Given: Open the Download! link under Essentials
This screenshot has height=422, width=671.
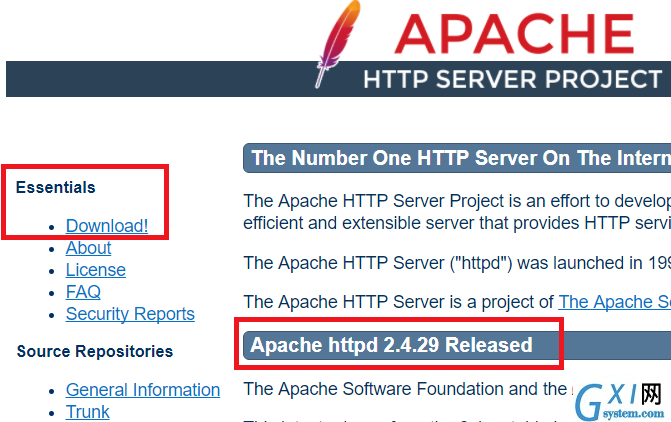Looking at the screenshot, I should click(x=107, y=226).
